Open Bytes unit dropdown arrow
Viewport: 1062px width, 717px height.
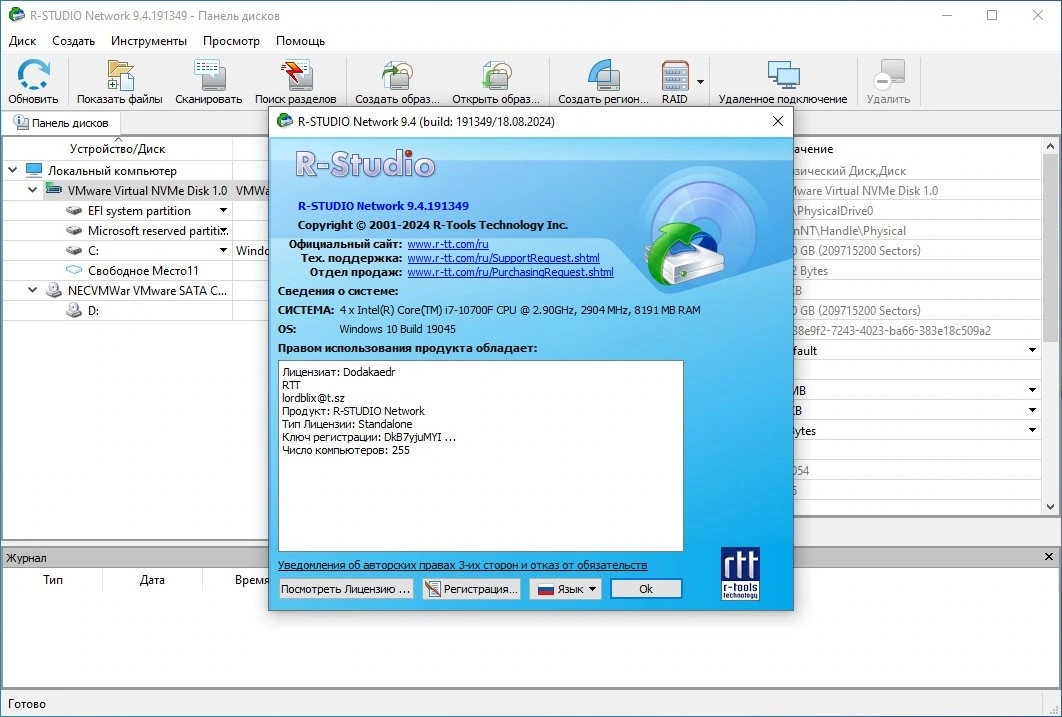[1032, 431]
